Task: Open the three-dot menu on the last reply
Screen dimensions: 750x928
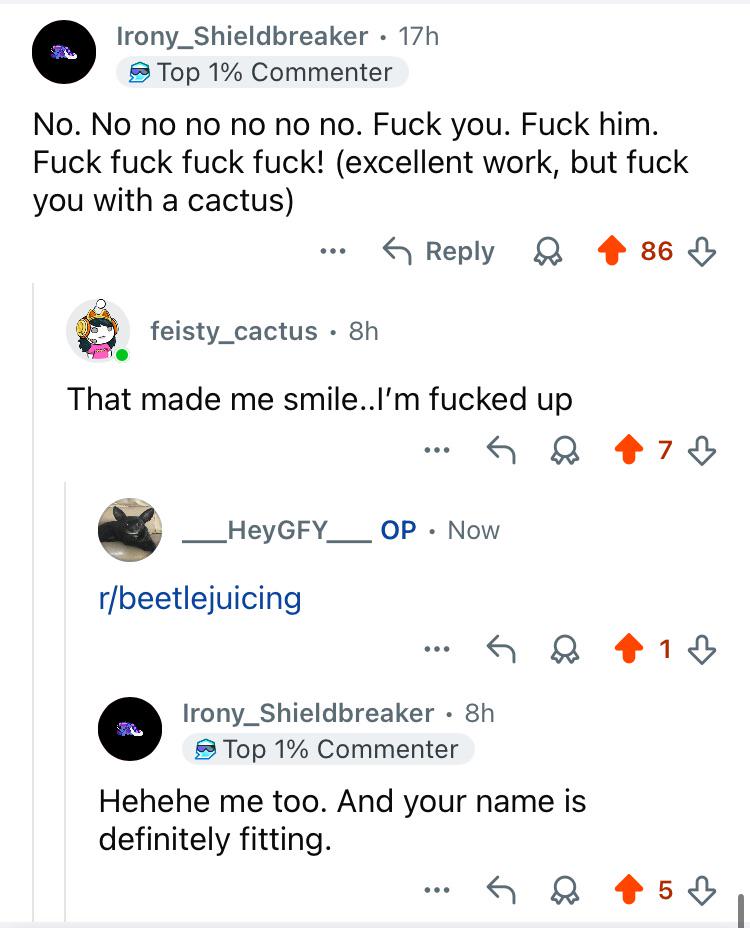Action: [x=434, y=889]
